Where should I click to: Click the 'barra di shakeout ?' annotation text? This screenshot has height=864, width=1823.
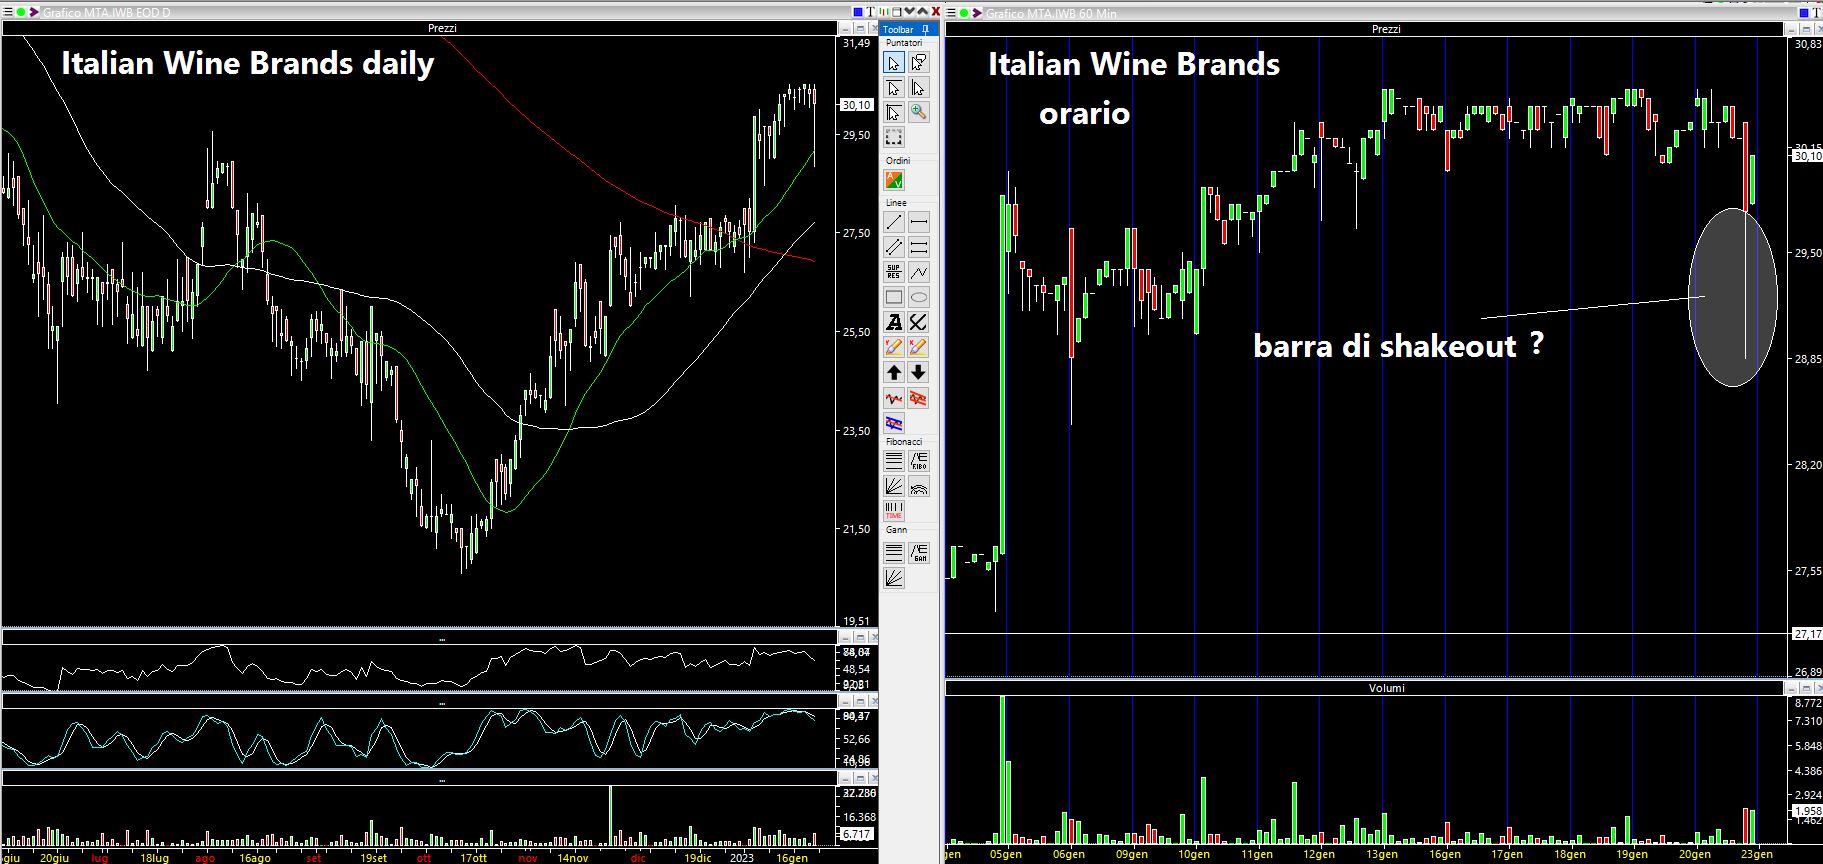(x=1398, y=346)
